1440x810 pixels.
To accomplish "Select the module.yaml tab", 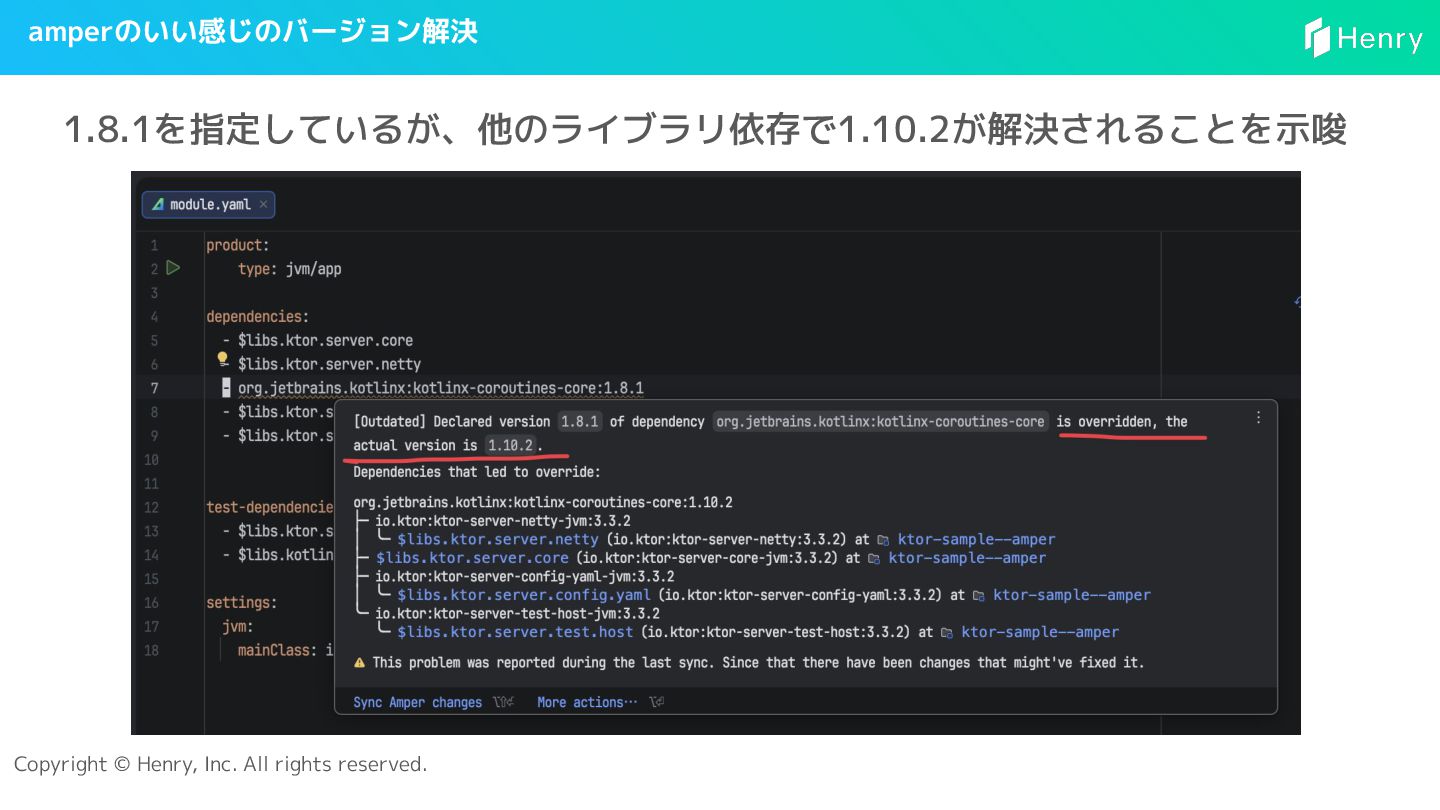I will [209, 205].
